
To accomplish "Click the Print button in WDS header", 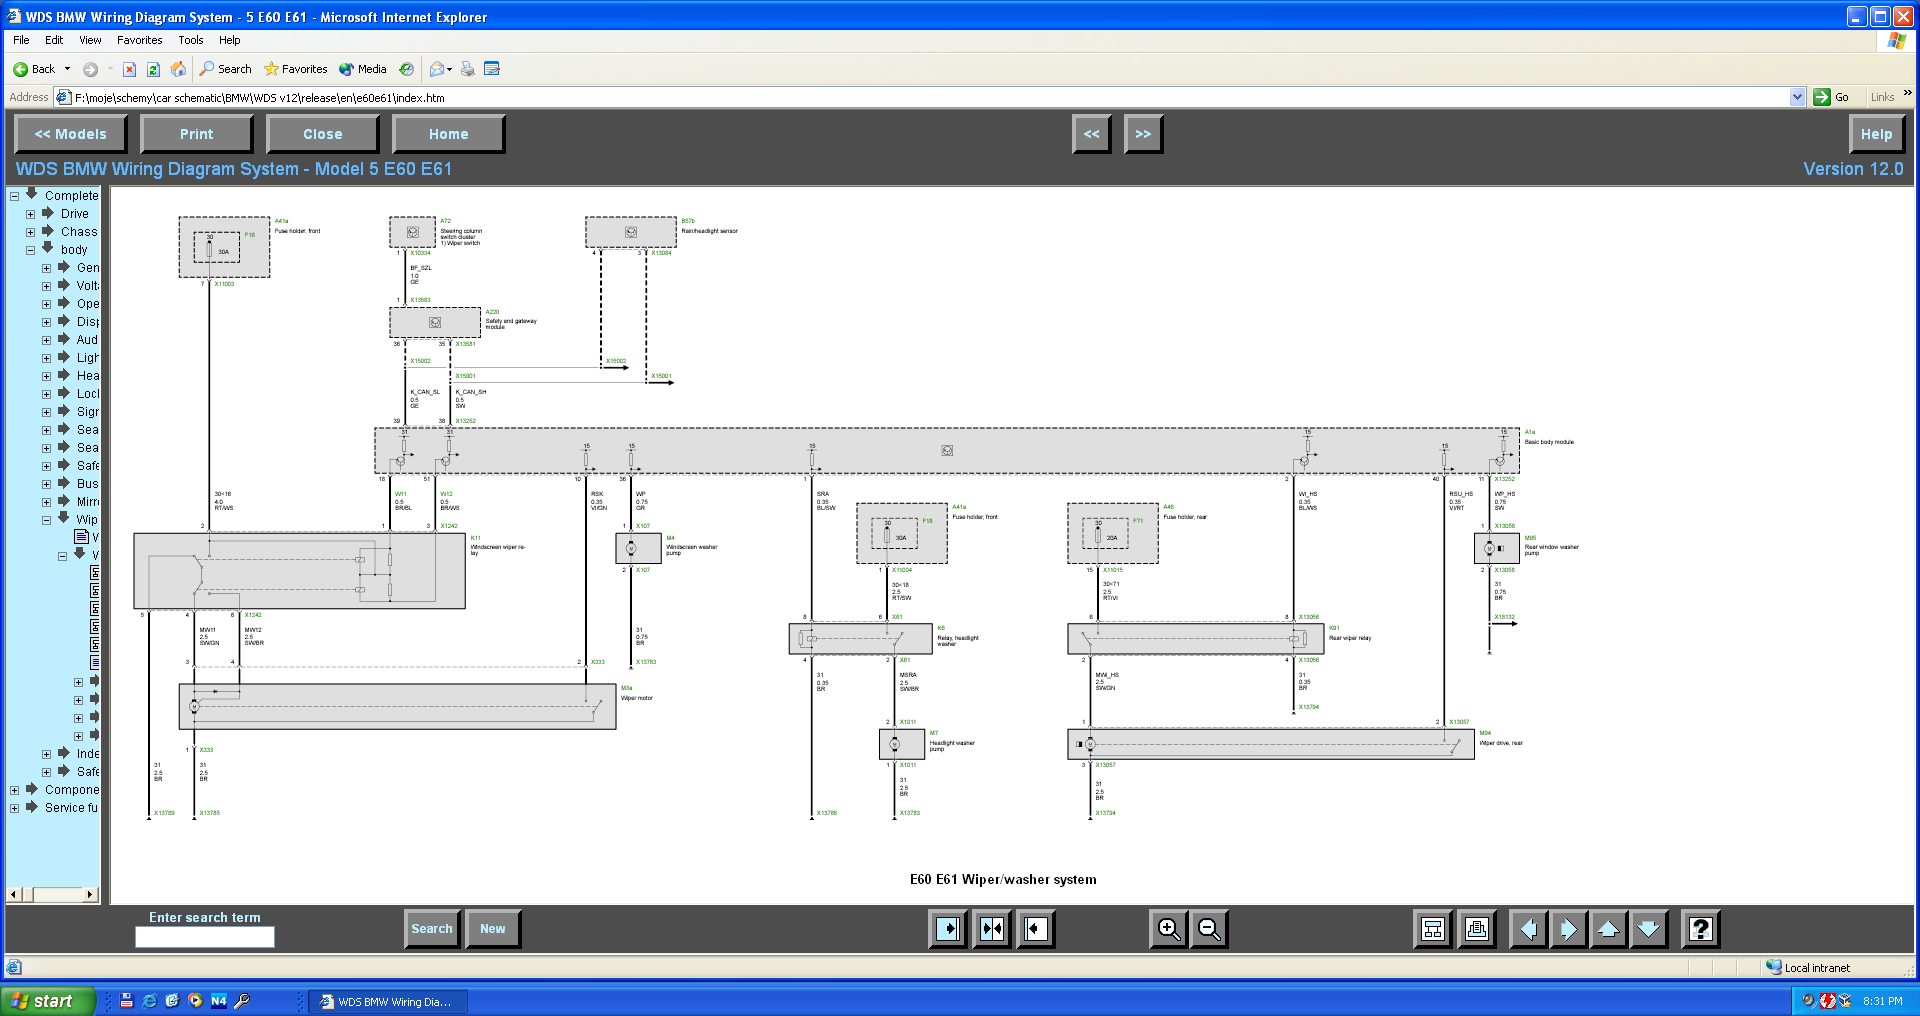I will click(x=197, y=134).
